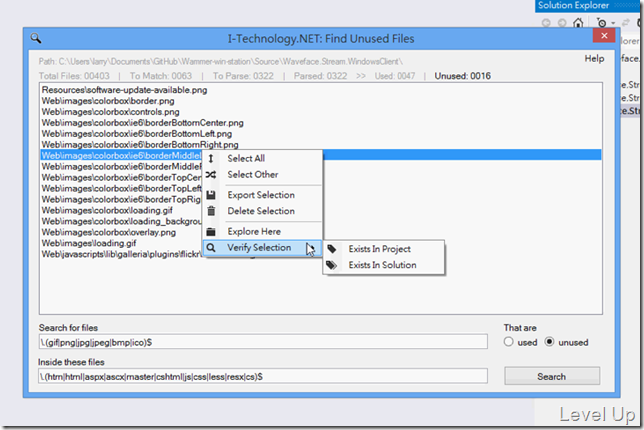Choose Exists In Solution submenu item
644x430 pixels.
pyautogui.click(x=382, y=265)
